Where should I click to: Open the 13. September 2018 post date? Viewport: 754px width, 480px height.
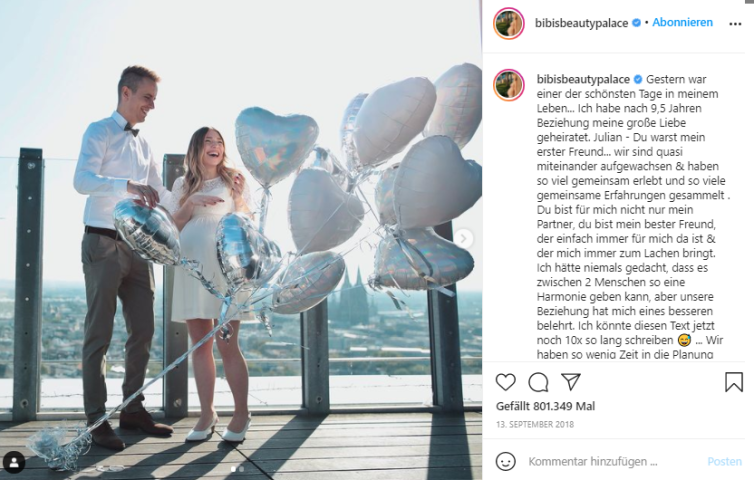tap(535, 425)
